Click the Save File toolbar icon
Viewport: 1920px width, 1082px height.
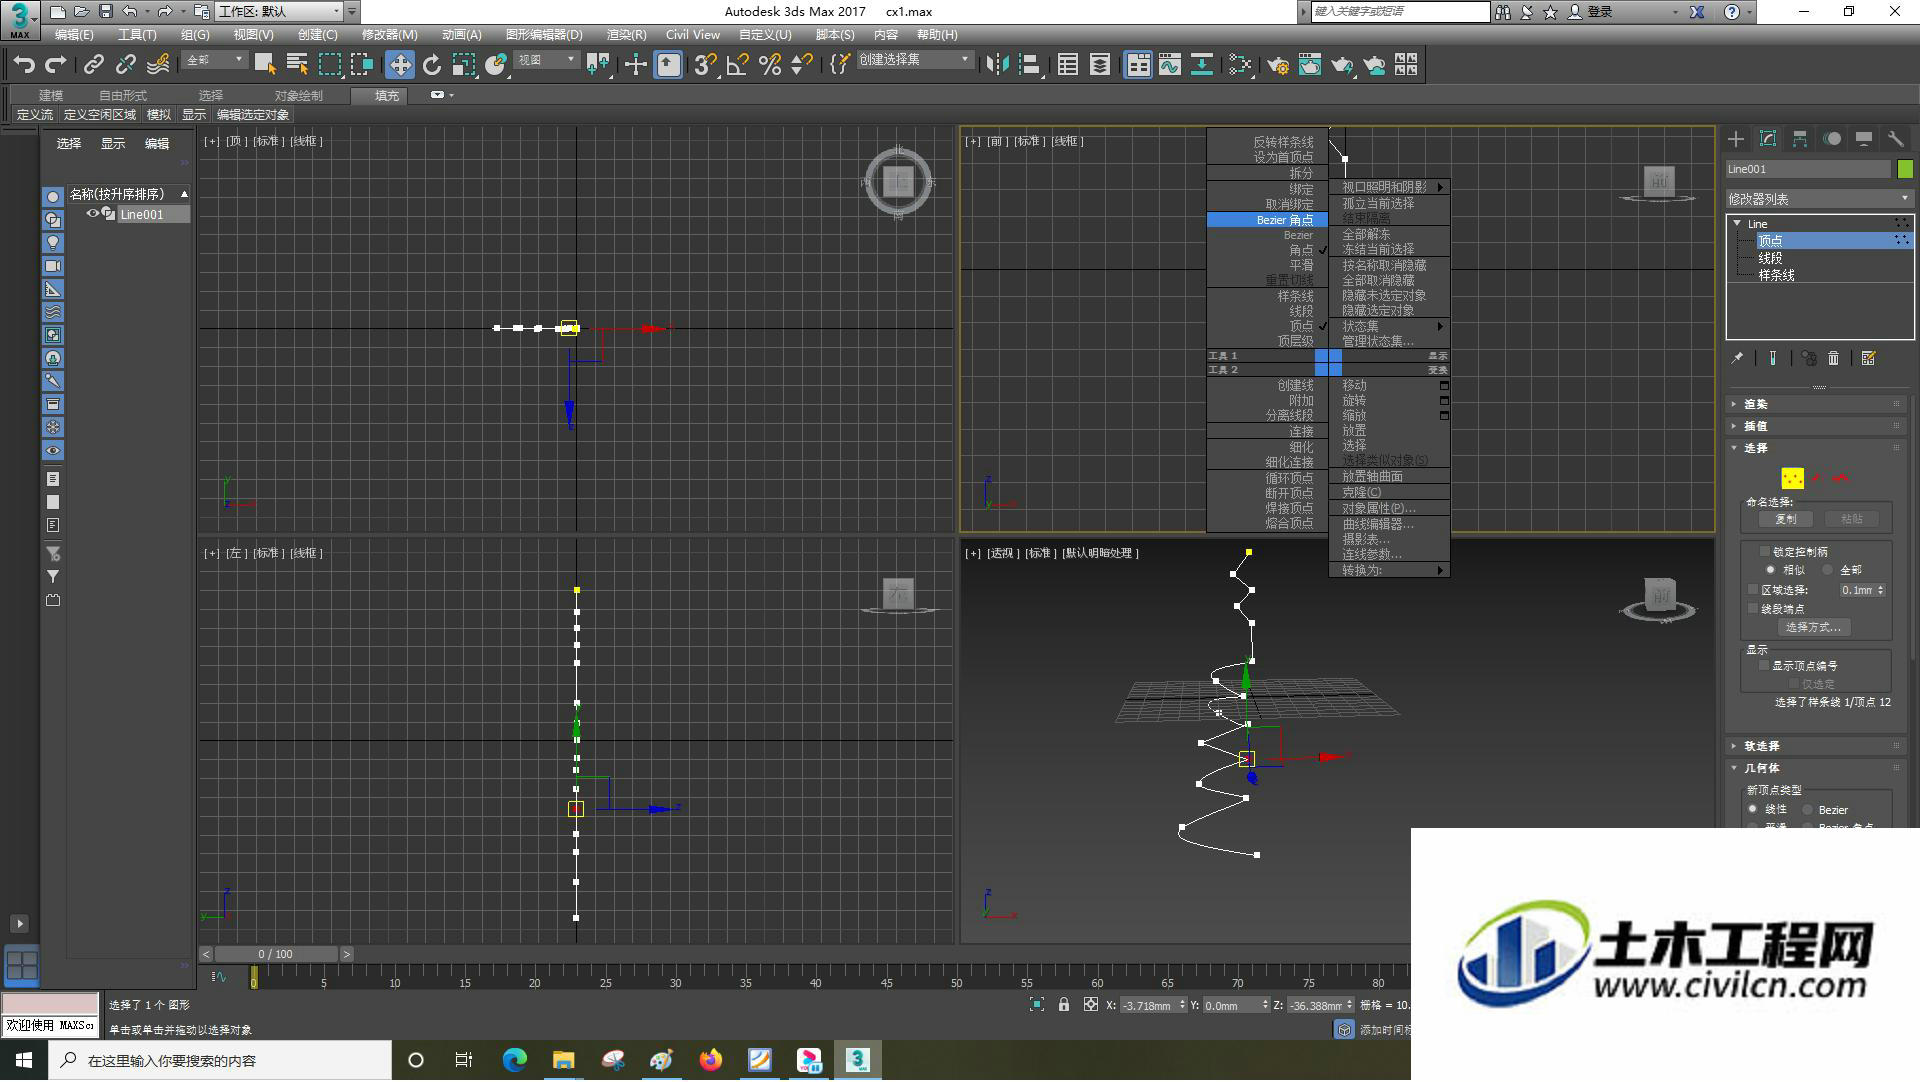(105, 12)
